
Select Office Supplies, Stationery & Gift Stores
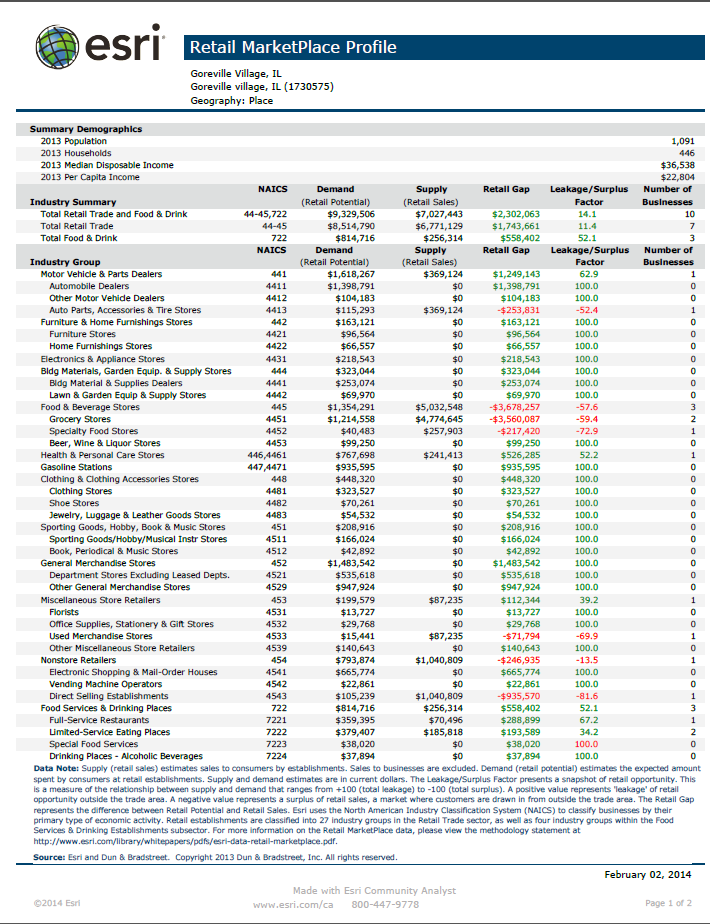pos(131,625)
